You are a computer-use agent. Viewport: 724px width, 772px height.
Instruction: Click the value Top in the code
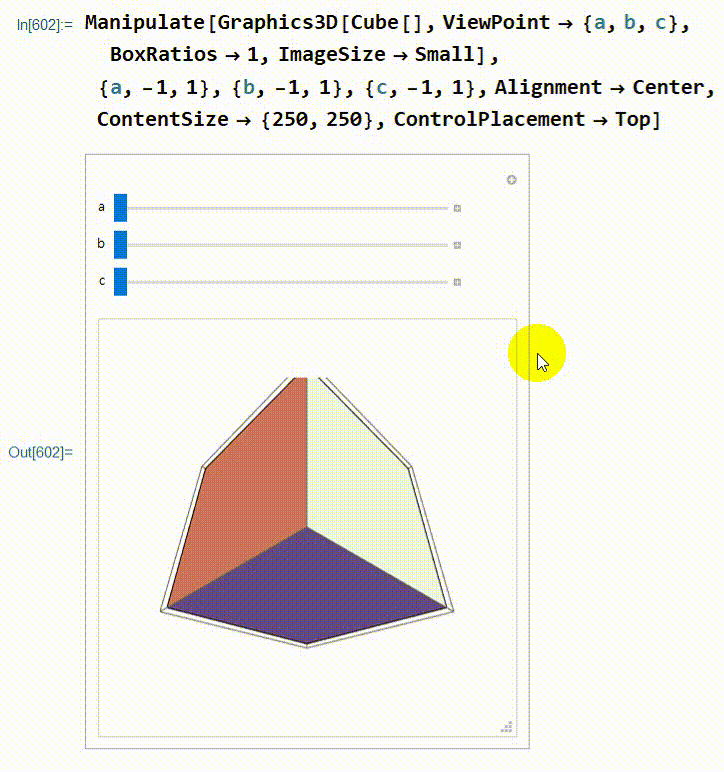[x=633, y=120]
